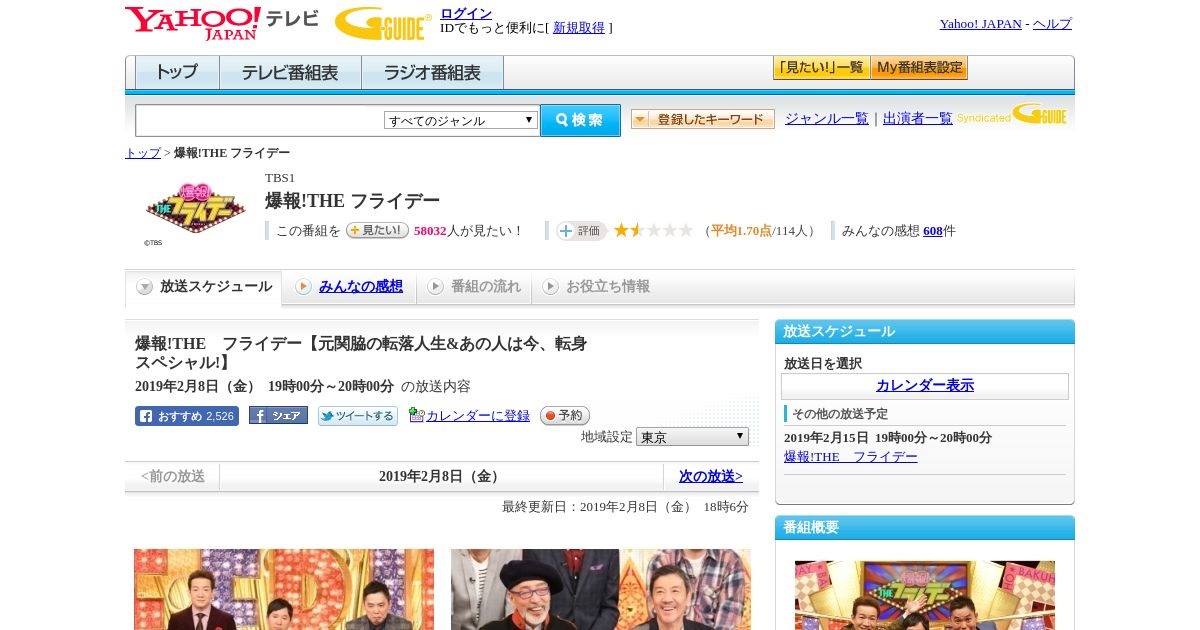The height and width of the screenshot is (630, 1200).
Task: Open the 608 comments link
Action: 933,231
